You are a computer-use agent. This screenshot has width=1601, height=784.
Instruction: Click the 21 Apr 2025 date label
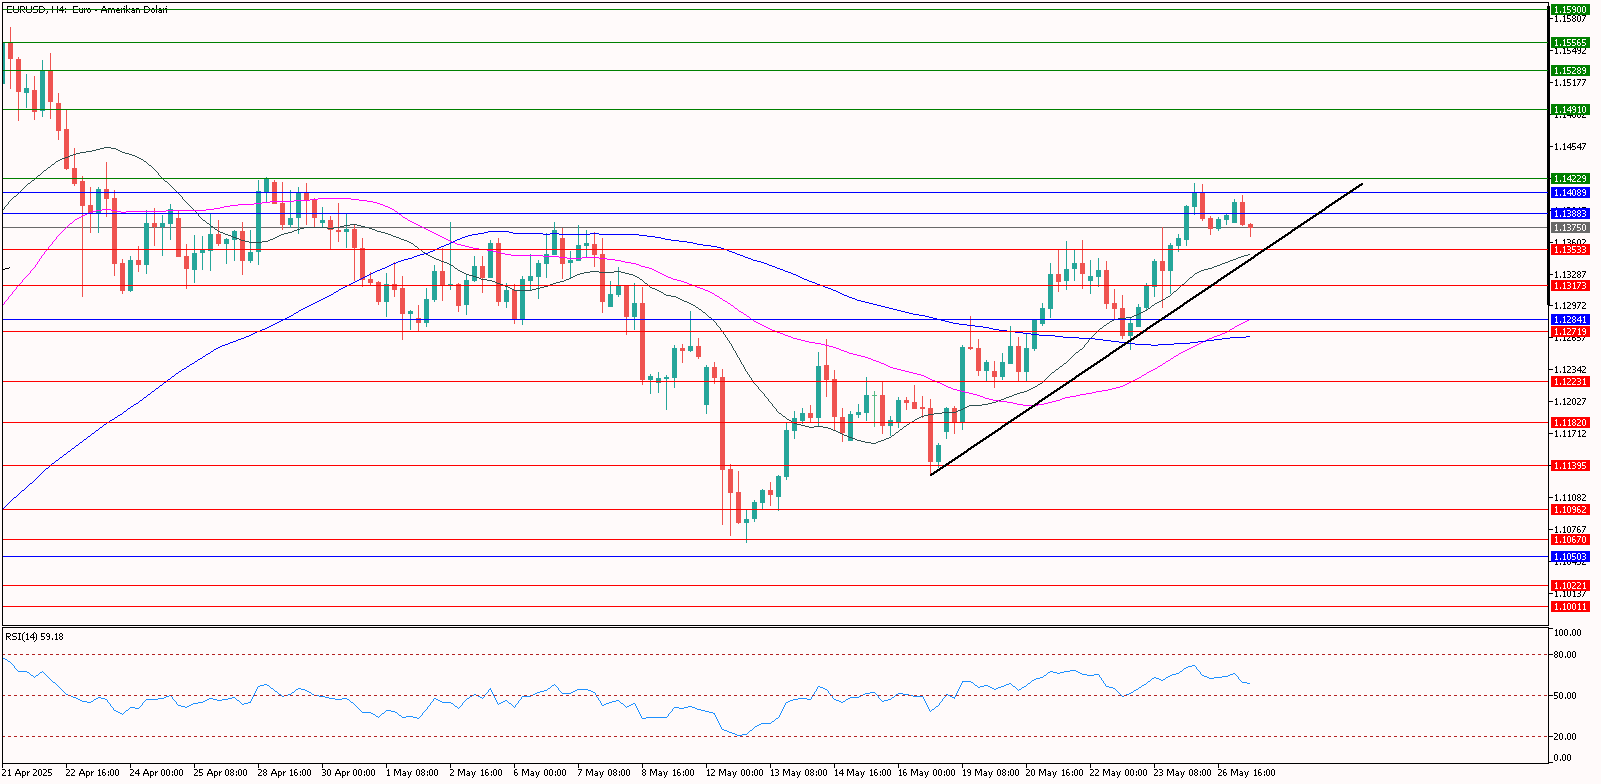point(27,773)
